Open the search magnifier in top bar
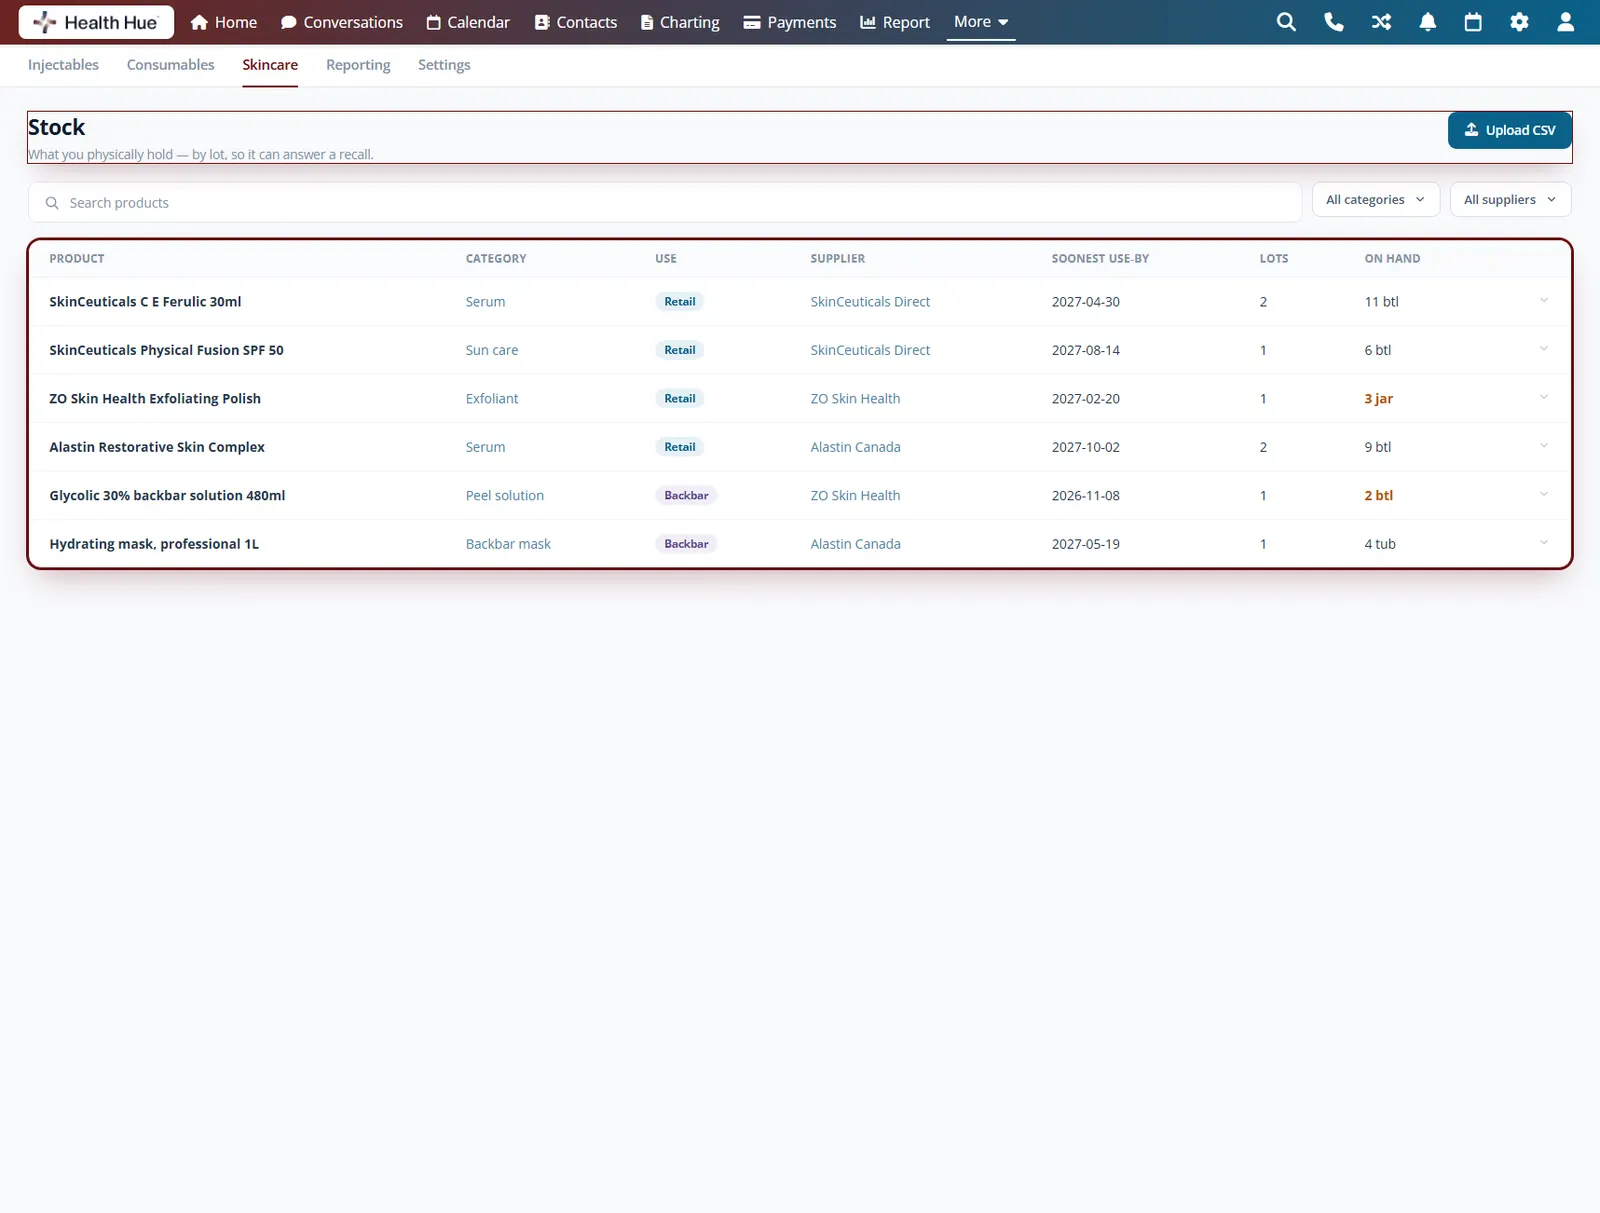Viewport: 1600px width, 1213px height. (1286, 22)
